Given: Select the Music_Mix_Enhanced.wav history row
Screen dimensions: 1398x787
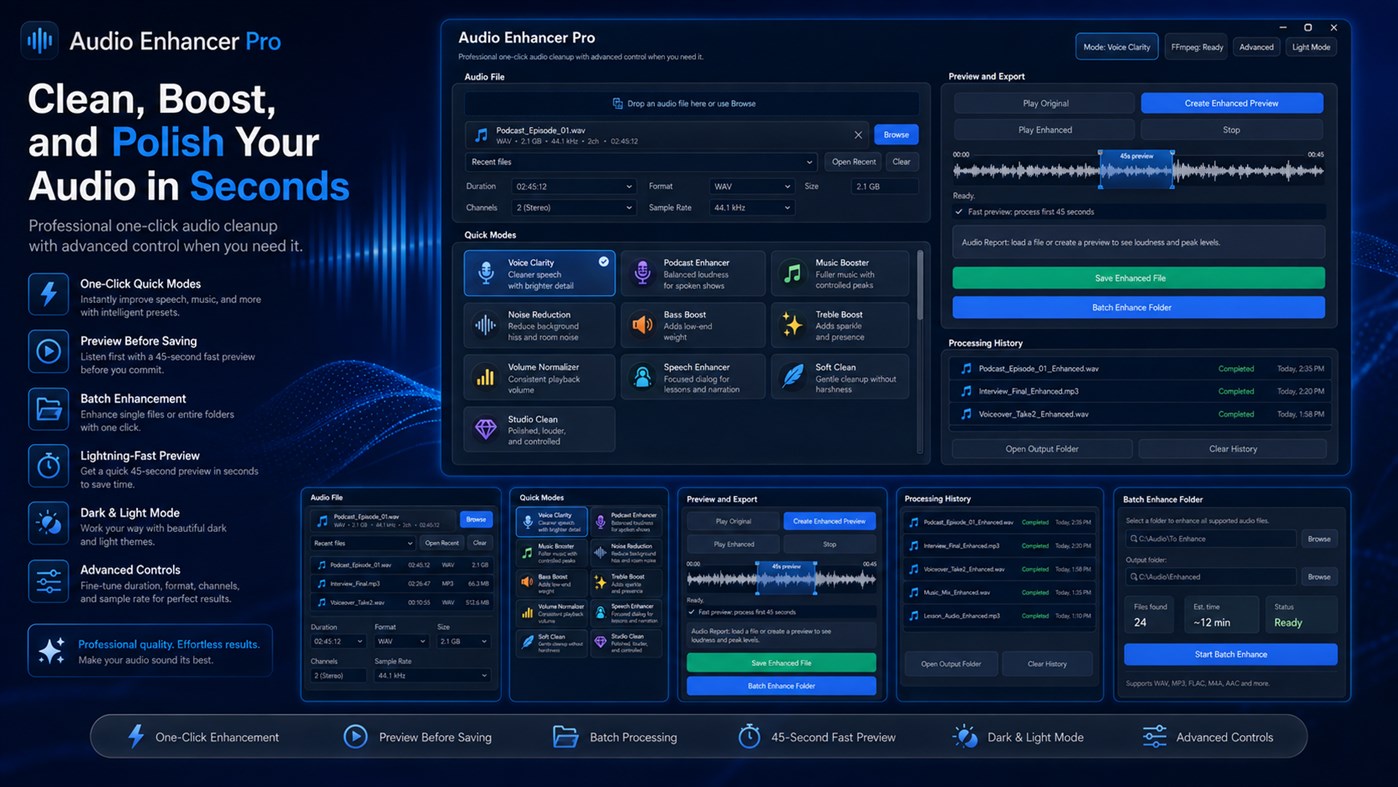Looking at the screenshot, I should [x=1000, y=592].
